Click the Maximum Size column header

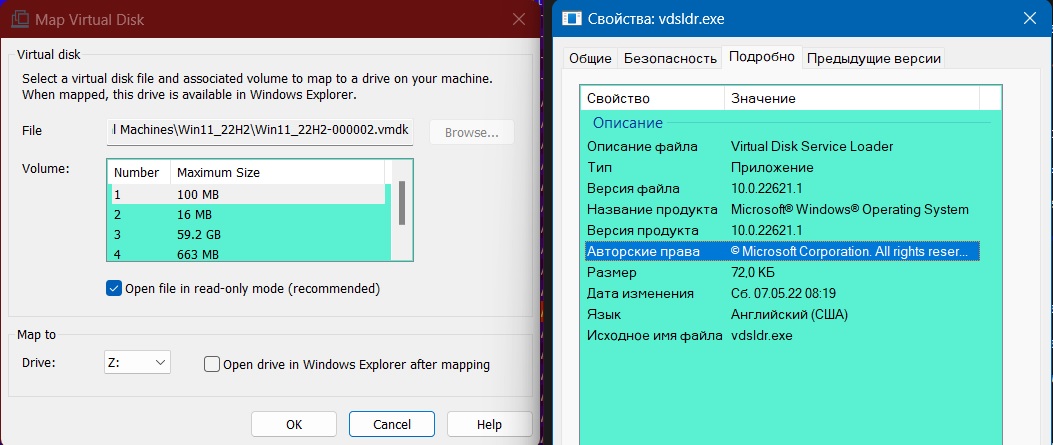(x=278, y=172)
